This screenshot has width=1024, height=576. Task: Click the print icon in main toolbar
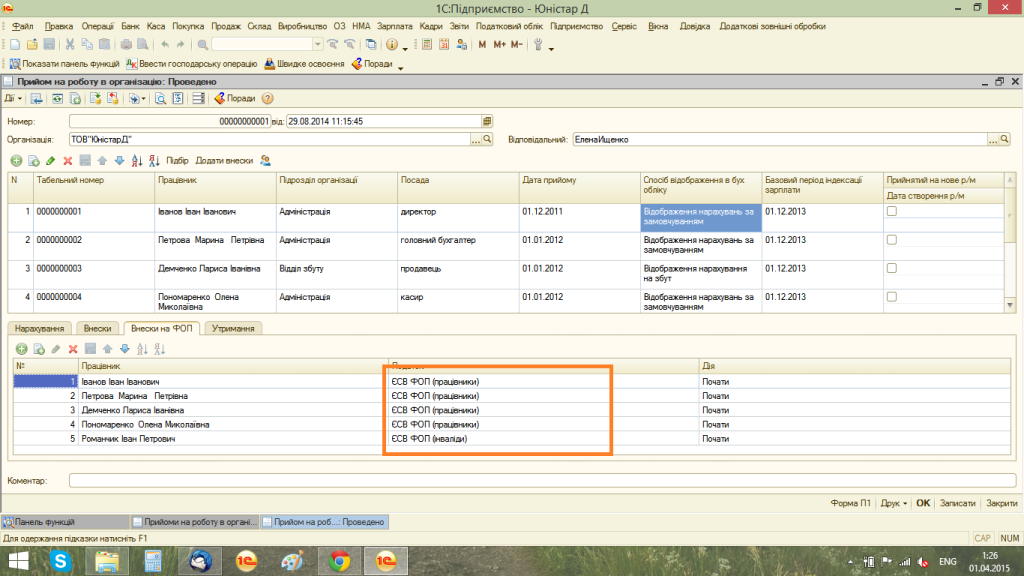[x=126, y=44]
